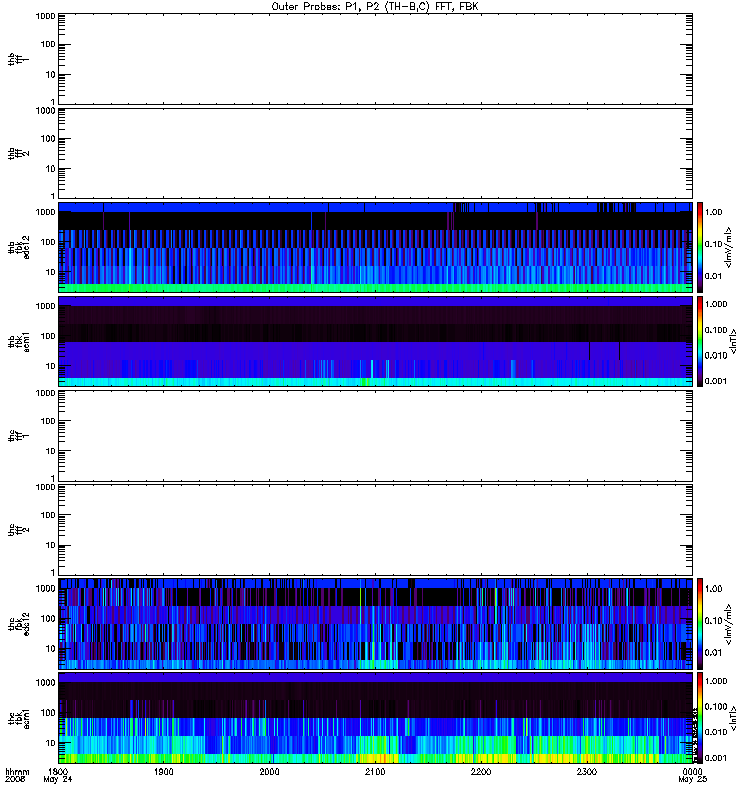Click the thb fbk scm1 y-axis title
Screen dimensions: 750x800
[x=18, y=342]
